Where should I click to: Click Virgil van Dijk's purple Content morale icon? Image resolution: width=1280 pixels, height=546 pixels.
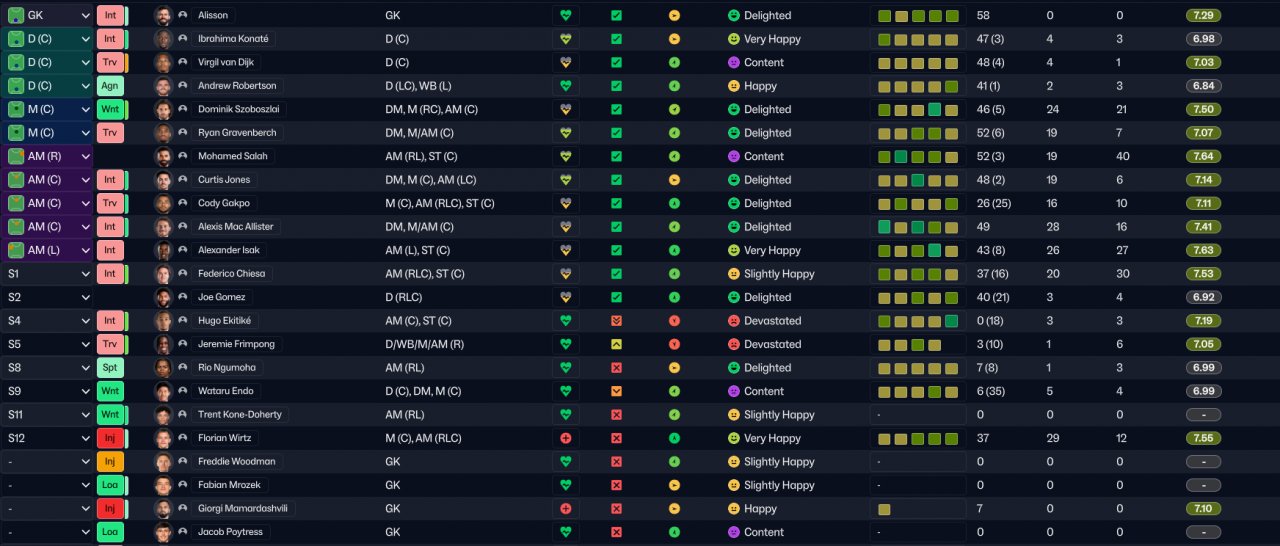pyautogui.click(x=734, y=63)
